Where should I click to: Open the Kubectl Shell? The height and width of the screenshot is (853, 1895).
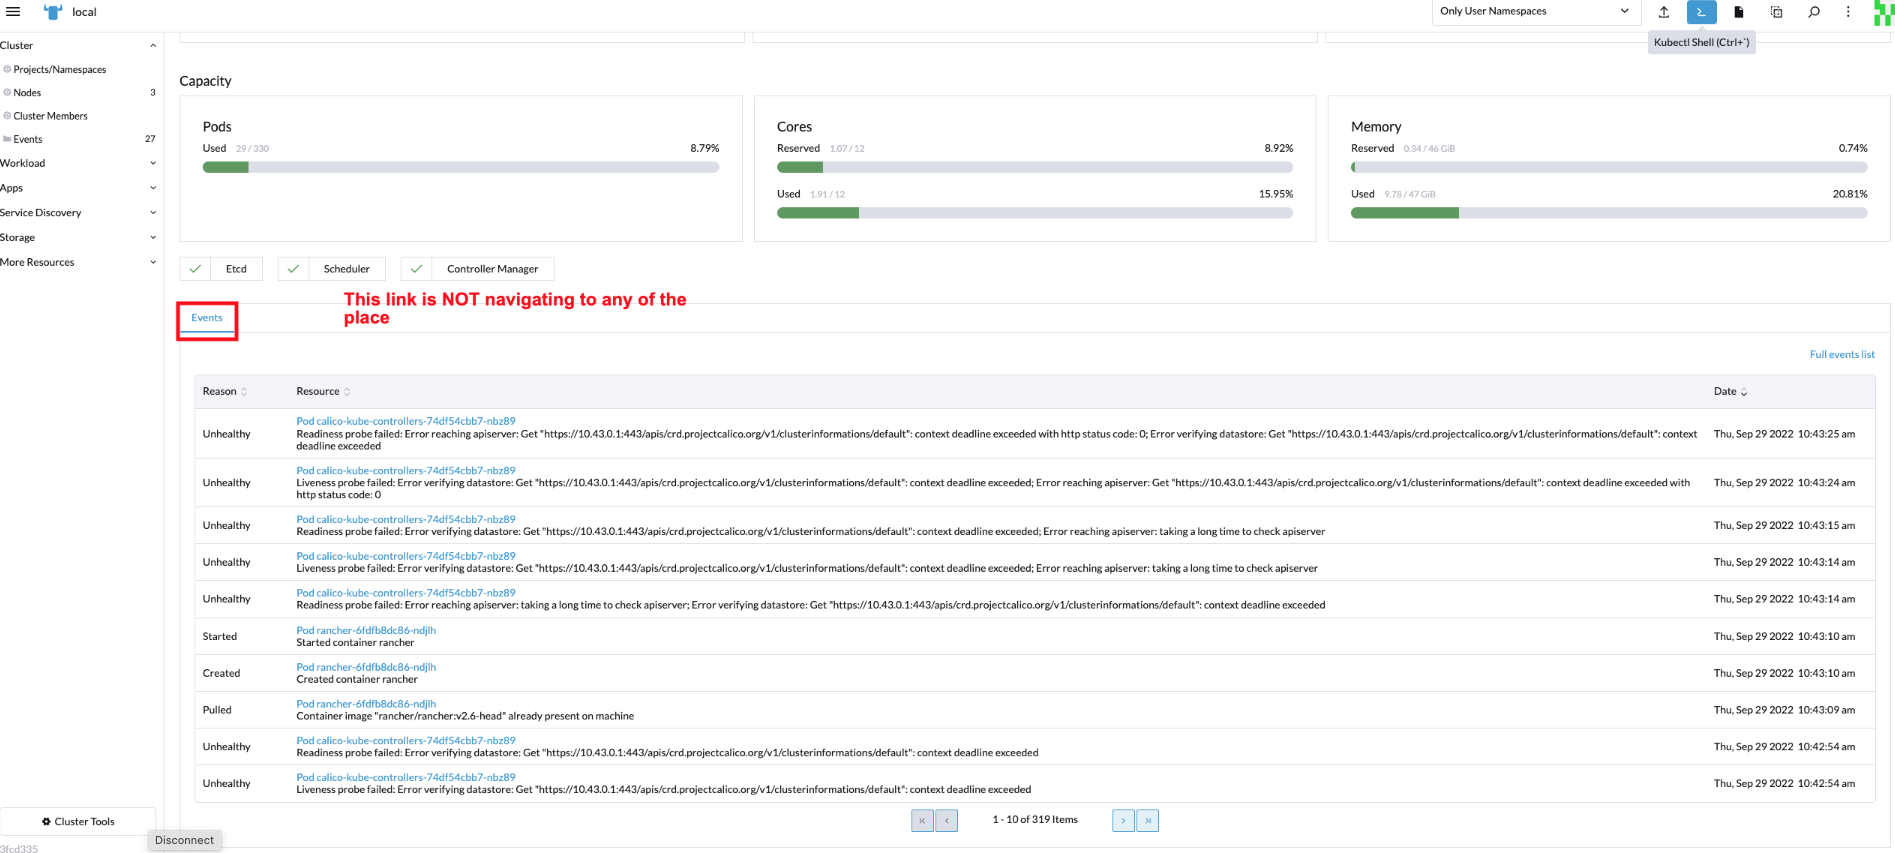pos(1701,12)
